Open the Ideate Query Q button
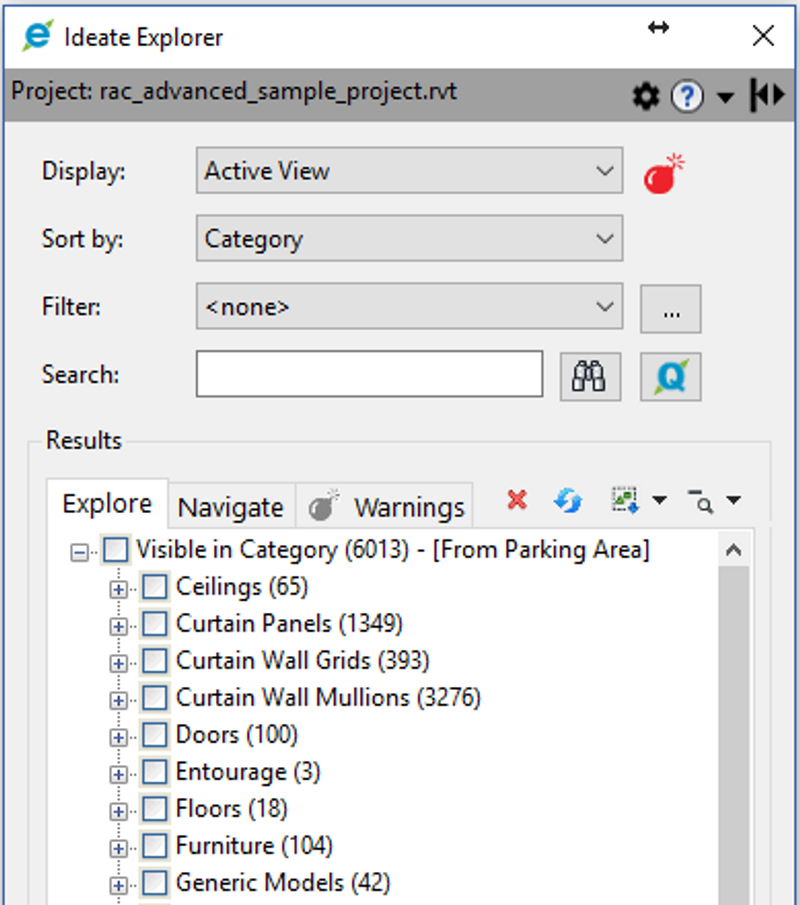 (x=671, y=376)
